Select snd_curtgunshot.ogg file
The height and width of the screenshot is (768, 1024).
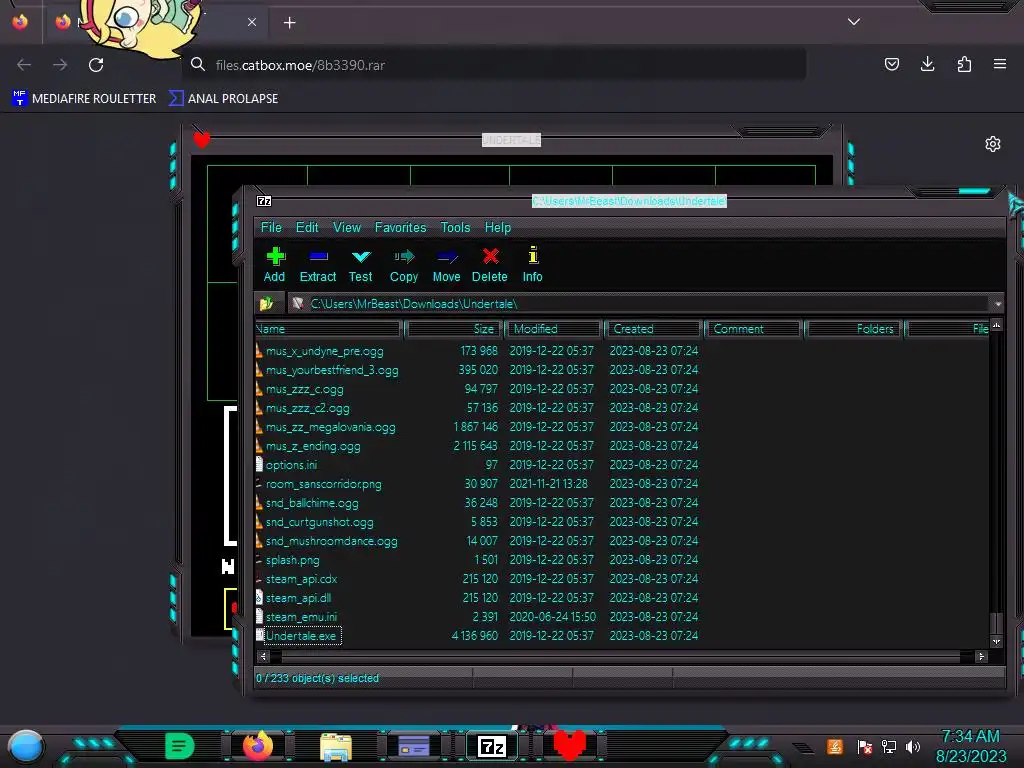[319, 522]
